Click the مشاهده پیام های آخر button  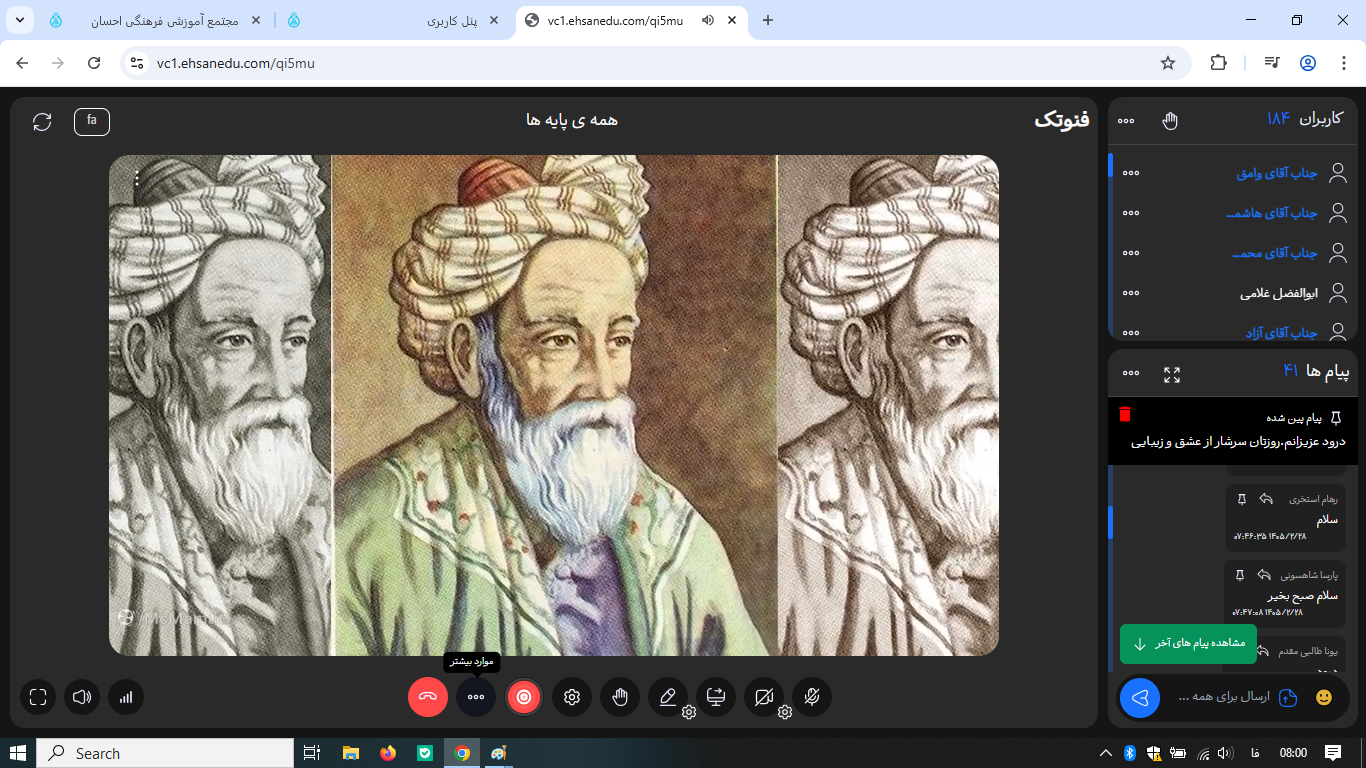[1188, 643]
